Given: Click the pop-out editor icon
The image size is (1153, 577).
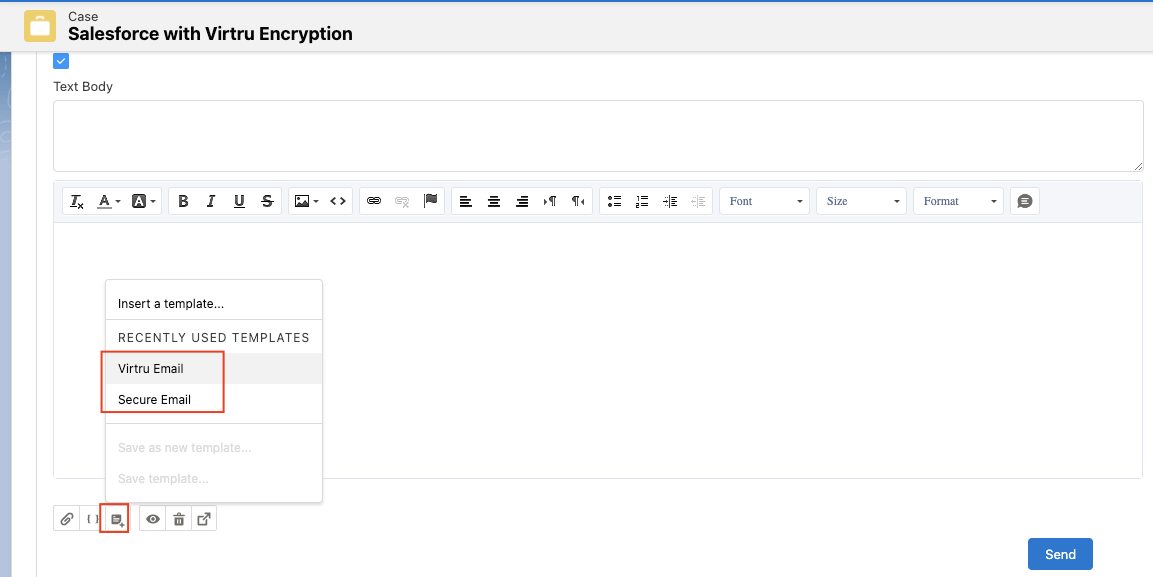Looking at the screenshot, I should [x=204, y=519].
